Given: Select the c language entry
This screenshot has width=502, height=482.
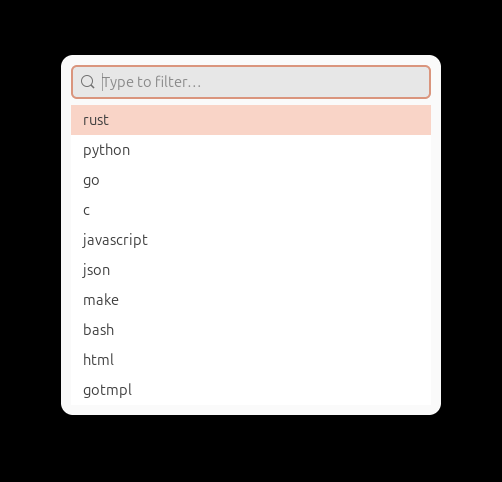Looking at the screenshot, I should click(251, 210).
